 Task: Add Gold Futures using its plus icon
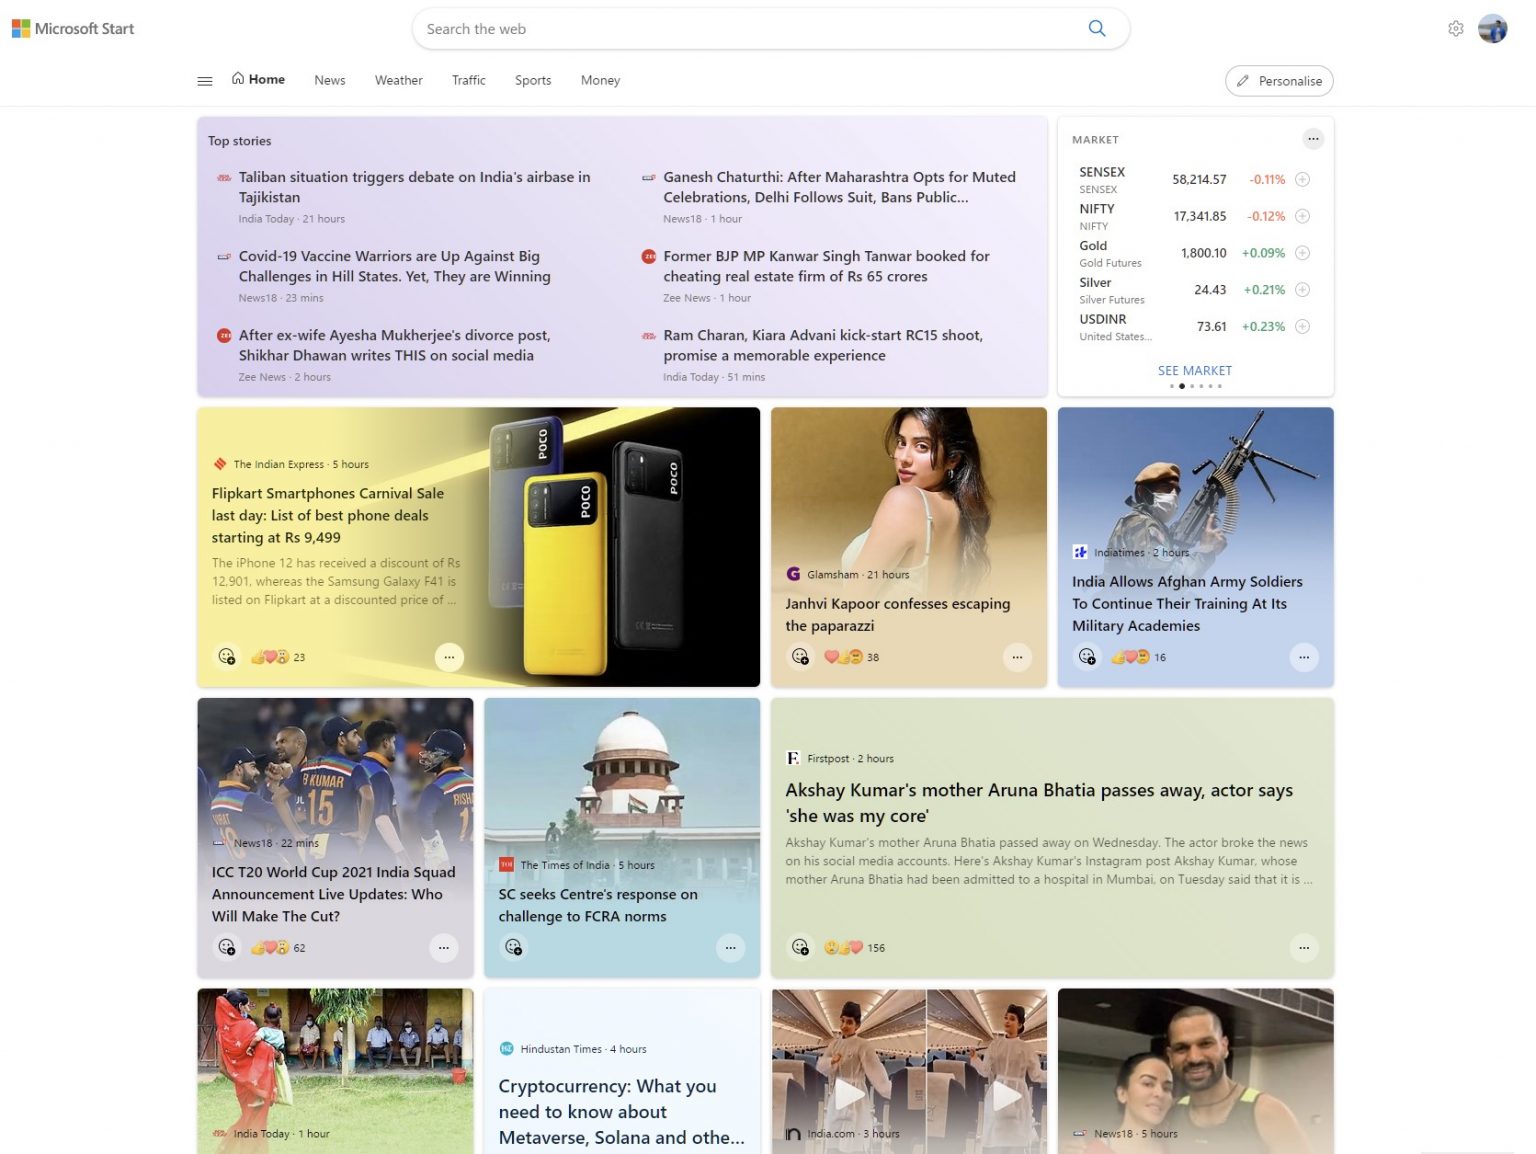(1303, 253)
